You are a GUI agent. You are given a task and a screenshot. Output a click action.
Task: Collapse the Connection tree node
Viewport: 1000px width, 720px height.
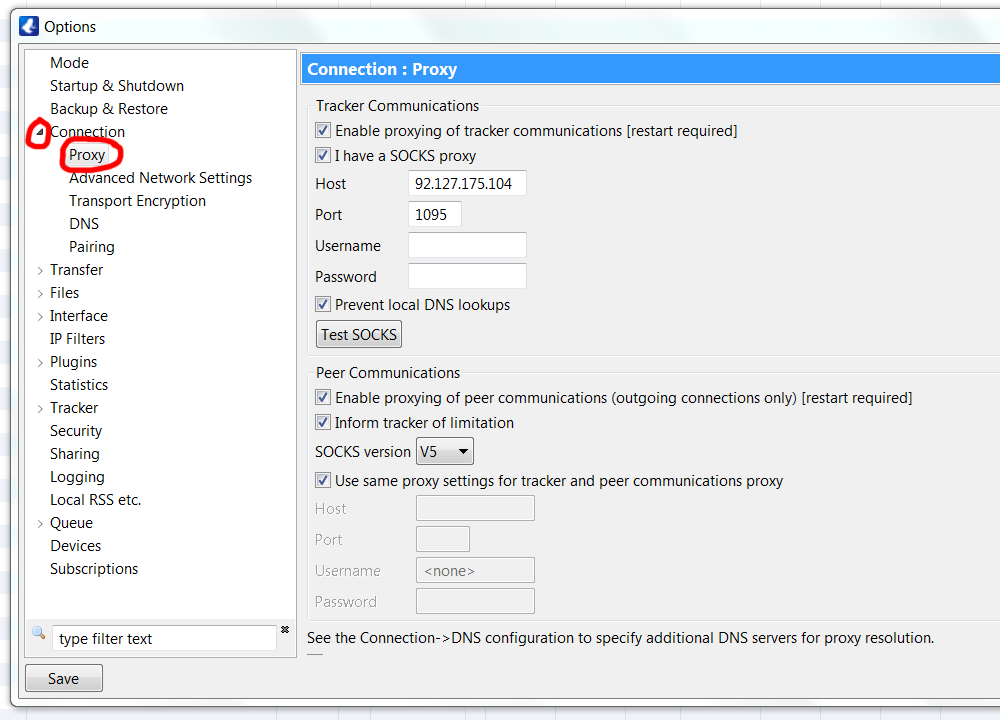[40, 132]
